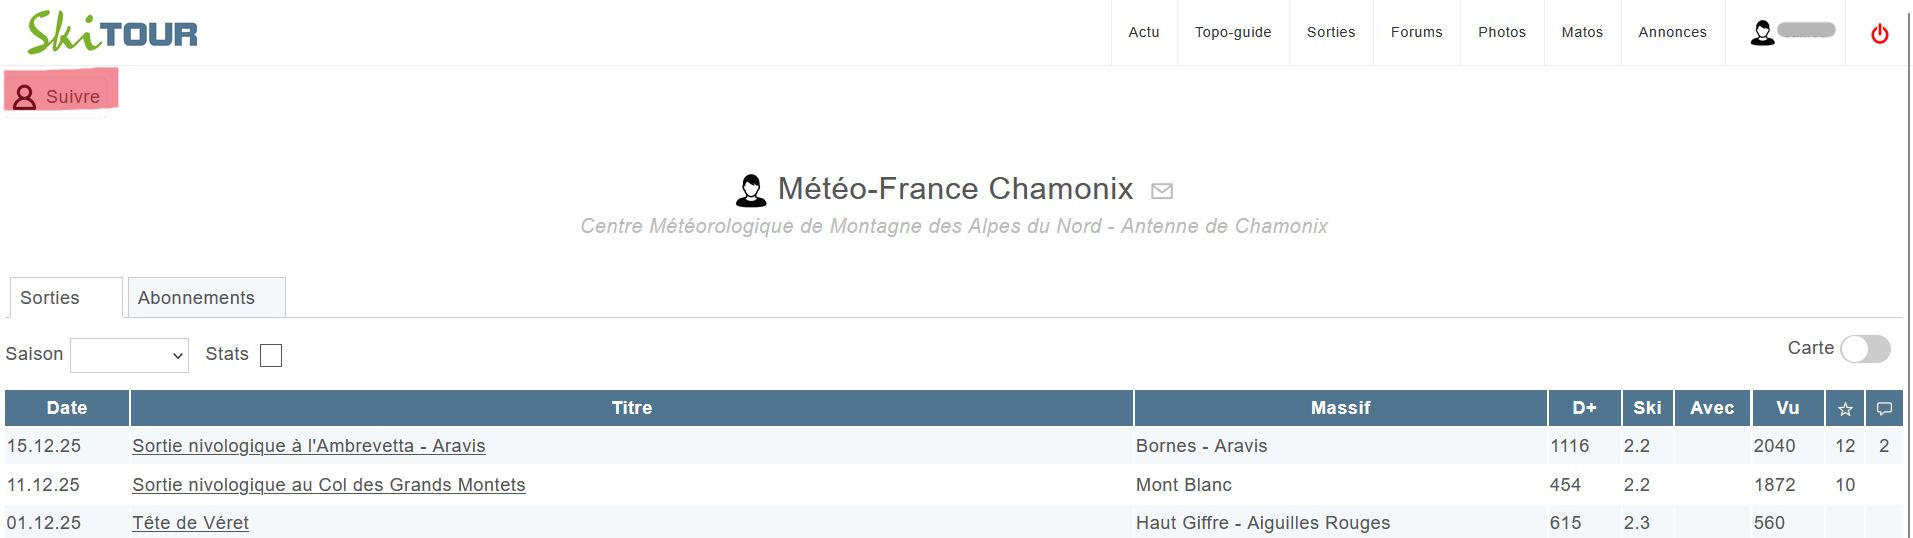Sort by the Date column header
Viewport: 1913px width, 538px height.
point(67,408)
